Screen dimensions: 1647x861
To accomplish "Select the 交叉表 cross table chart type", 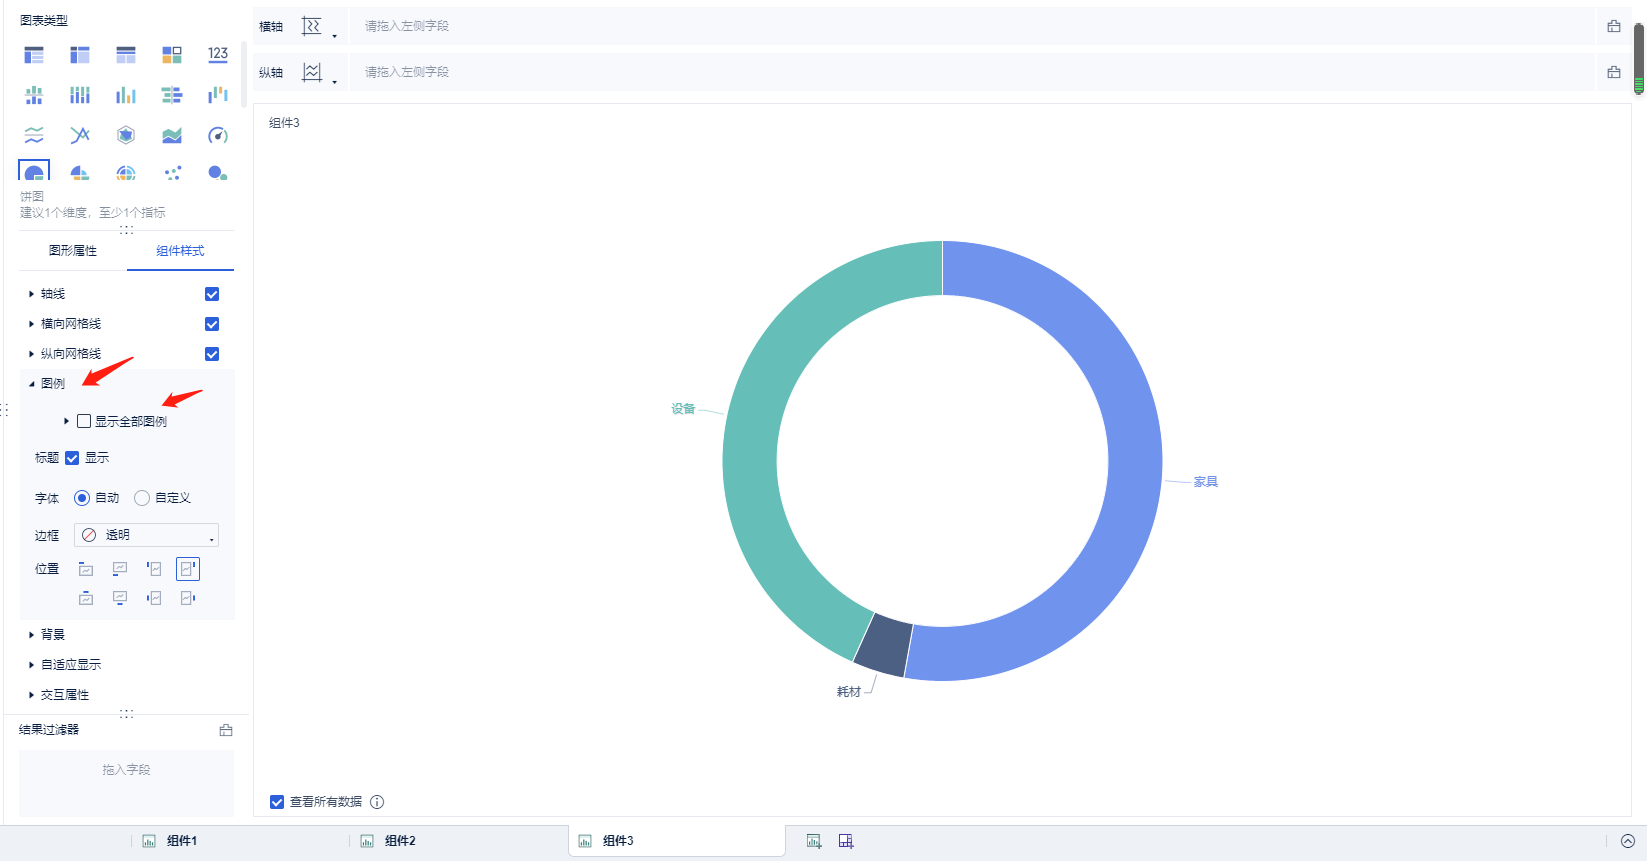I will click(80, 55).
